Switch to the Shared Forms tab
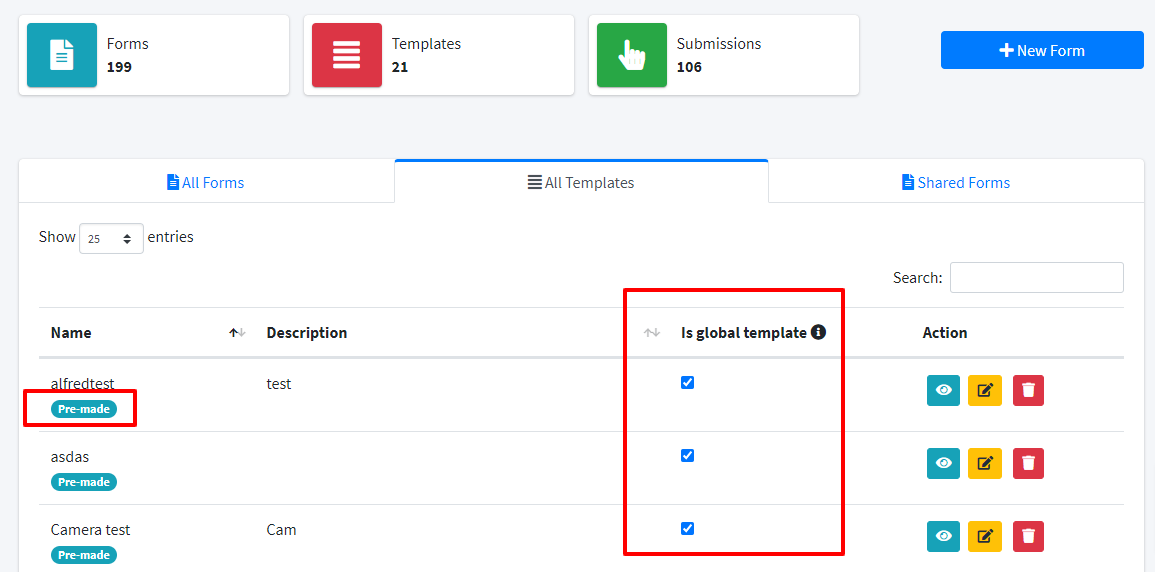The image size is (1155, 572). 956,183
